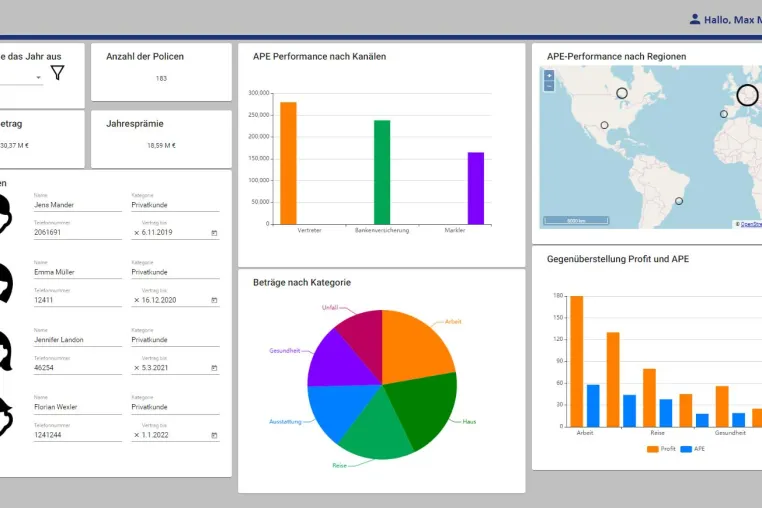The image size is (762, 508).
Task: Click the Beträge nach Kategorie card title
Action: (302, 282)
